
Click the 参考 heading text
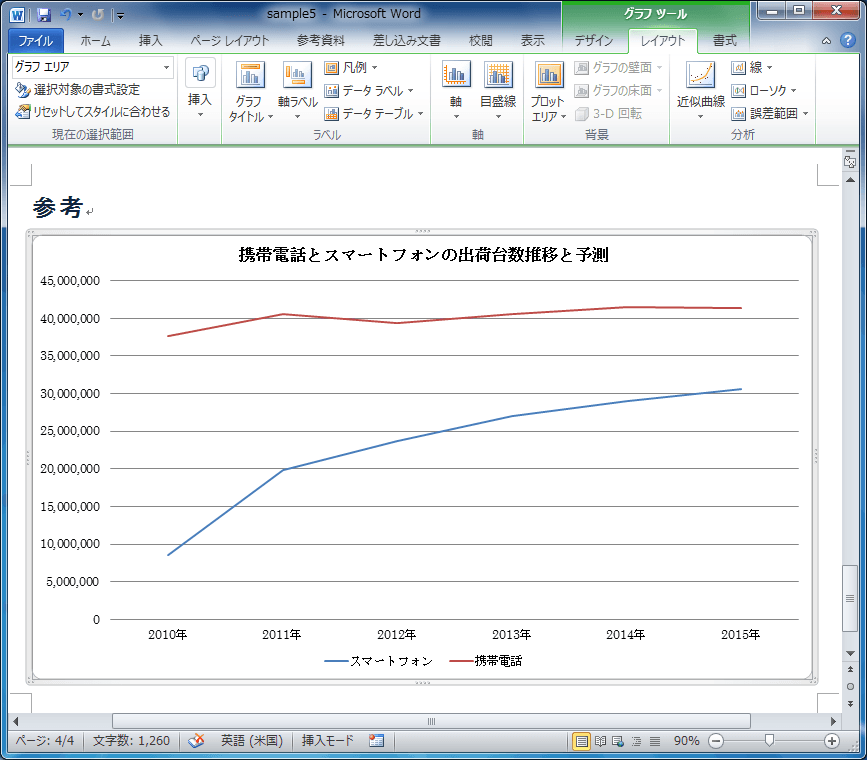(58, 207)
